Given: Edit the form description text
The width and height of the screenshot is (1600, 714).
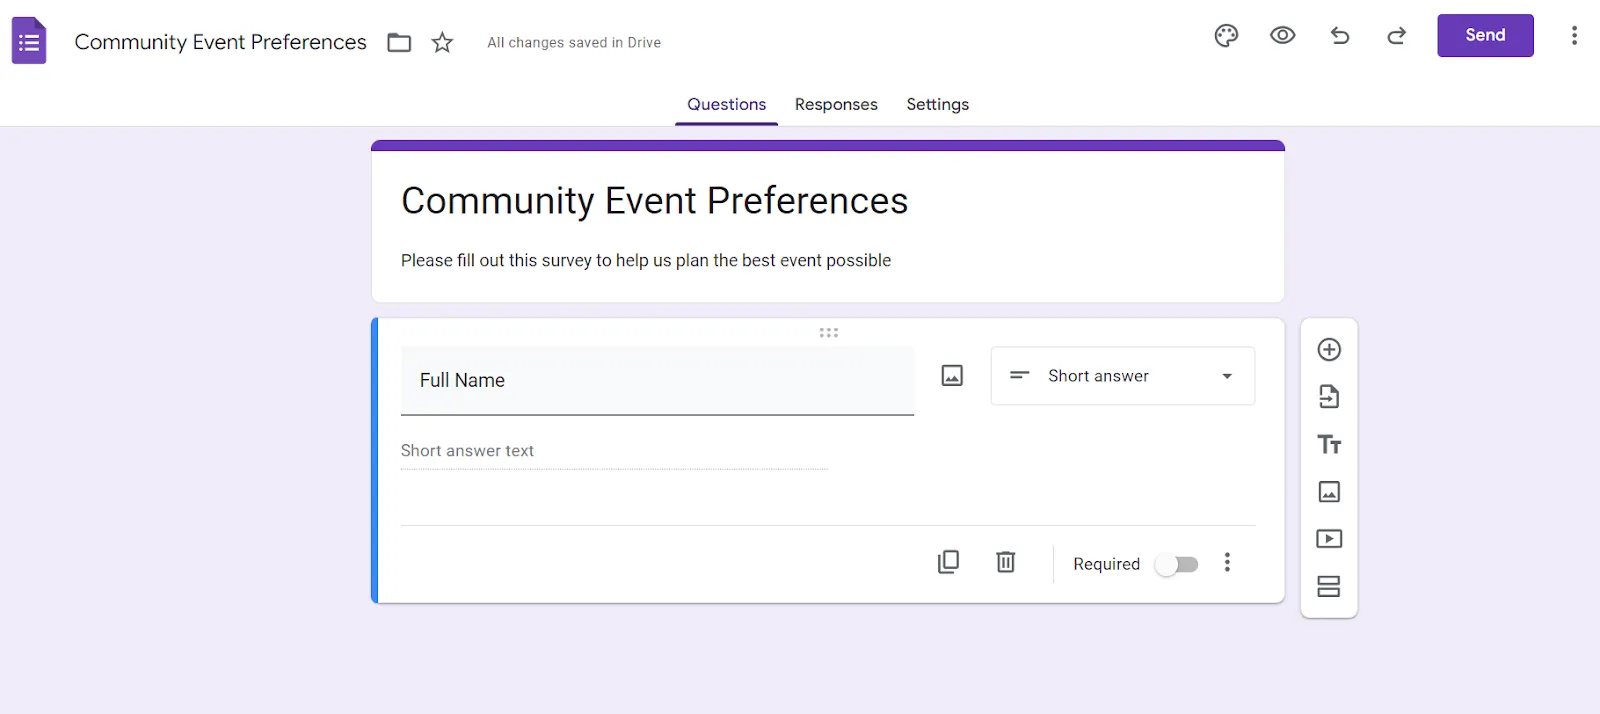Looking at the screenshot, I should tap(646, 260).
